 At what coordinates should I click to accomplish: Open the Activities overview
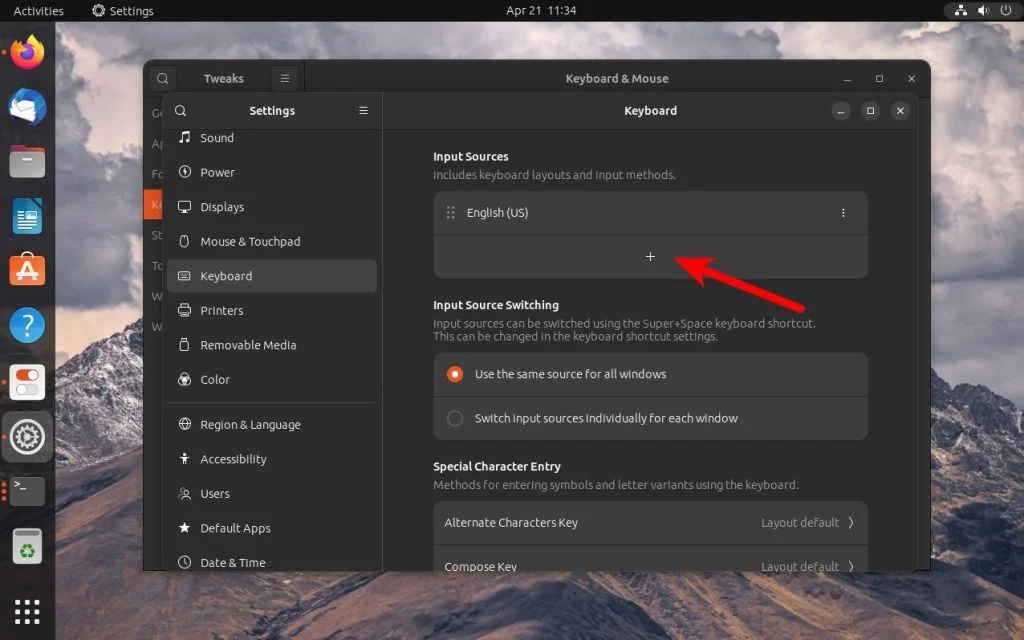(37, 10)
